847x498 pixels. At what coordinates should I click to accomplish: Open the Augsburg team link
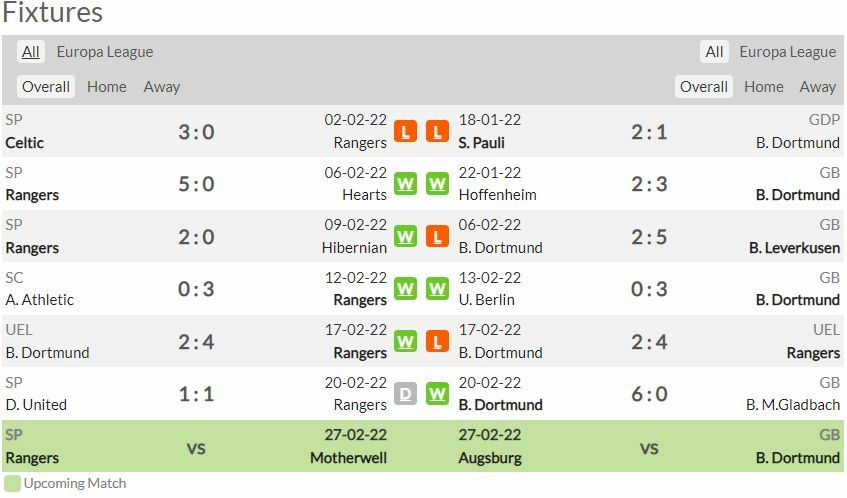coord(490,458)
